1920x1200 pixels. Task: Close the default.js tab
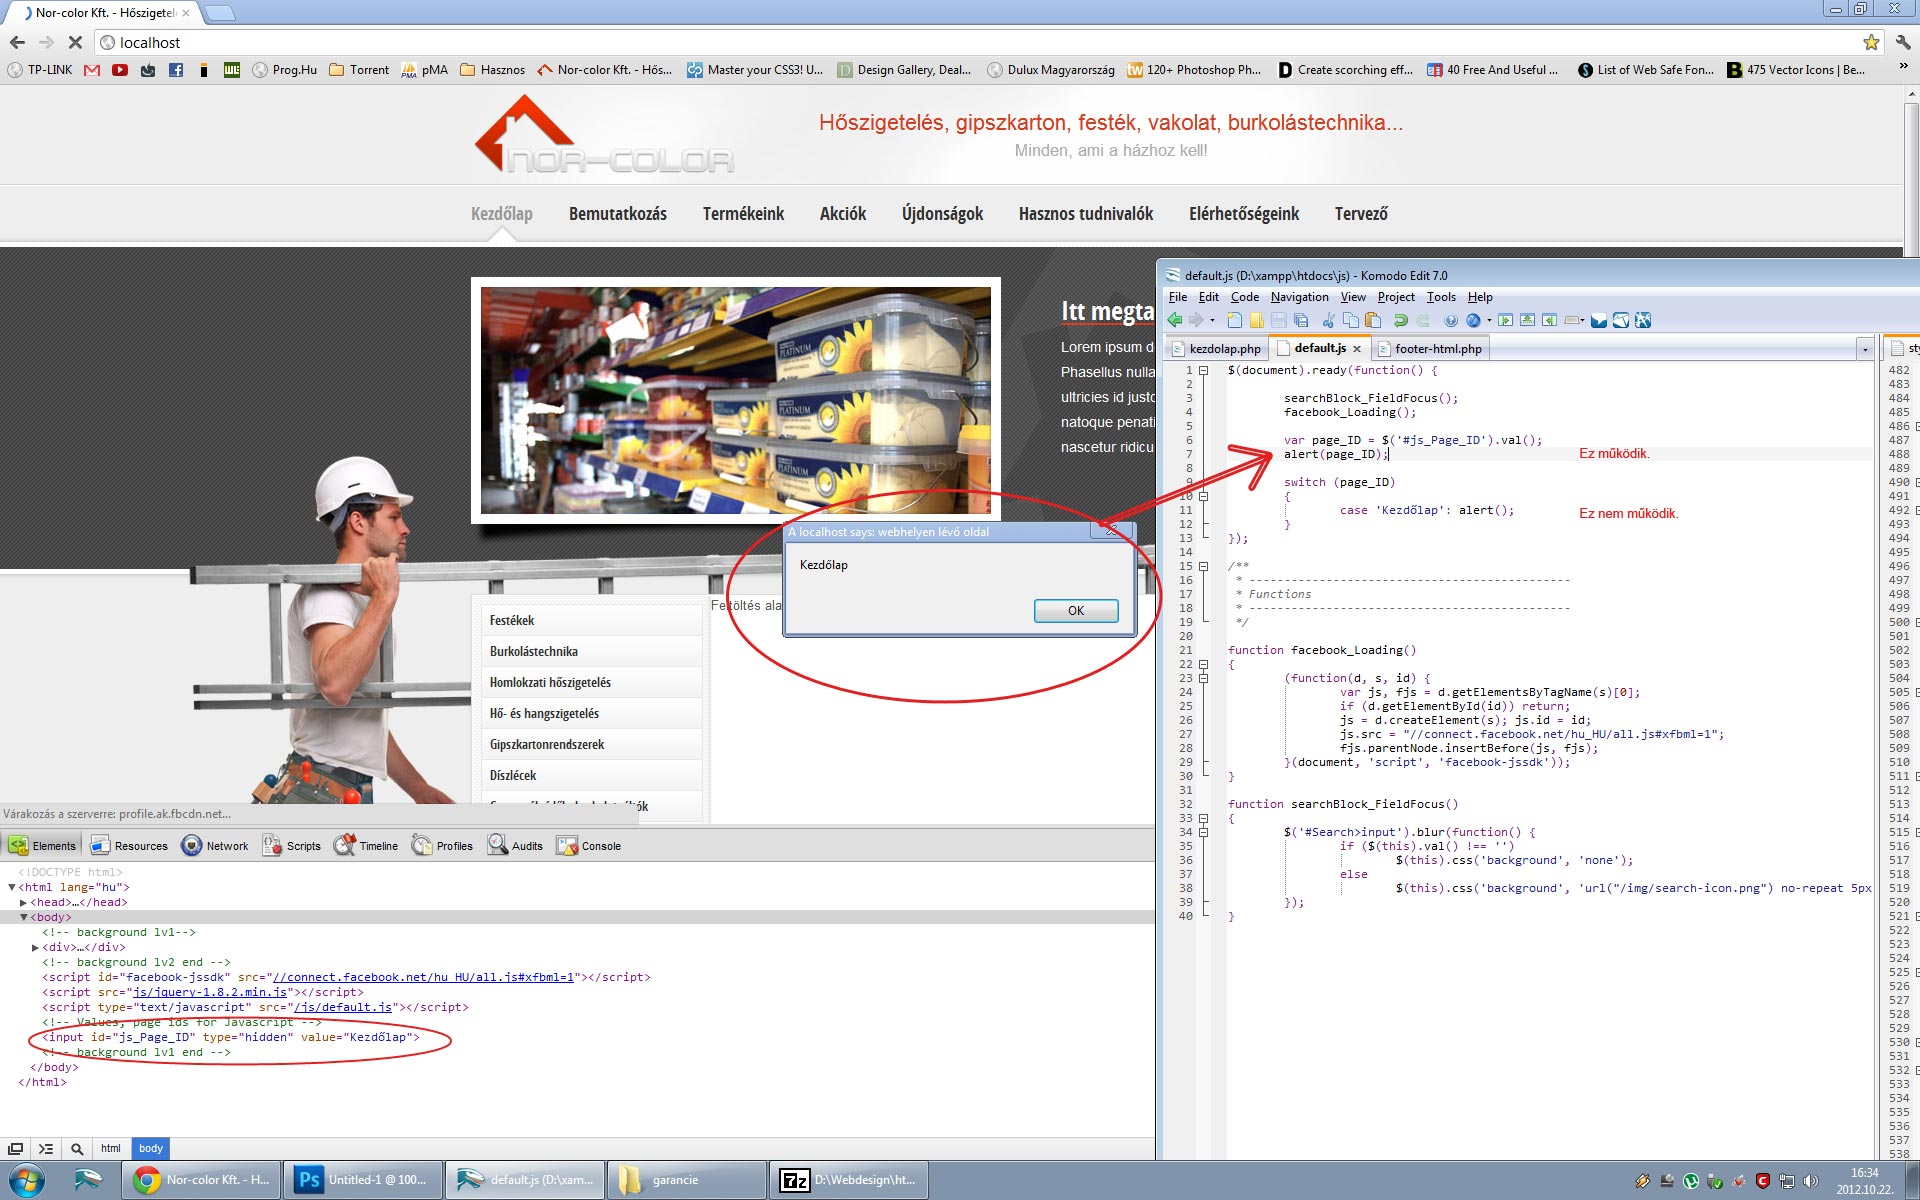[x=1357, y=349]
